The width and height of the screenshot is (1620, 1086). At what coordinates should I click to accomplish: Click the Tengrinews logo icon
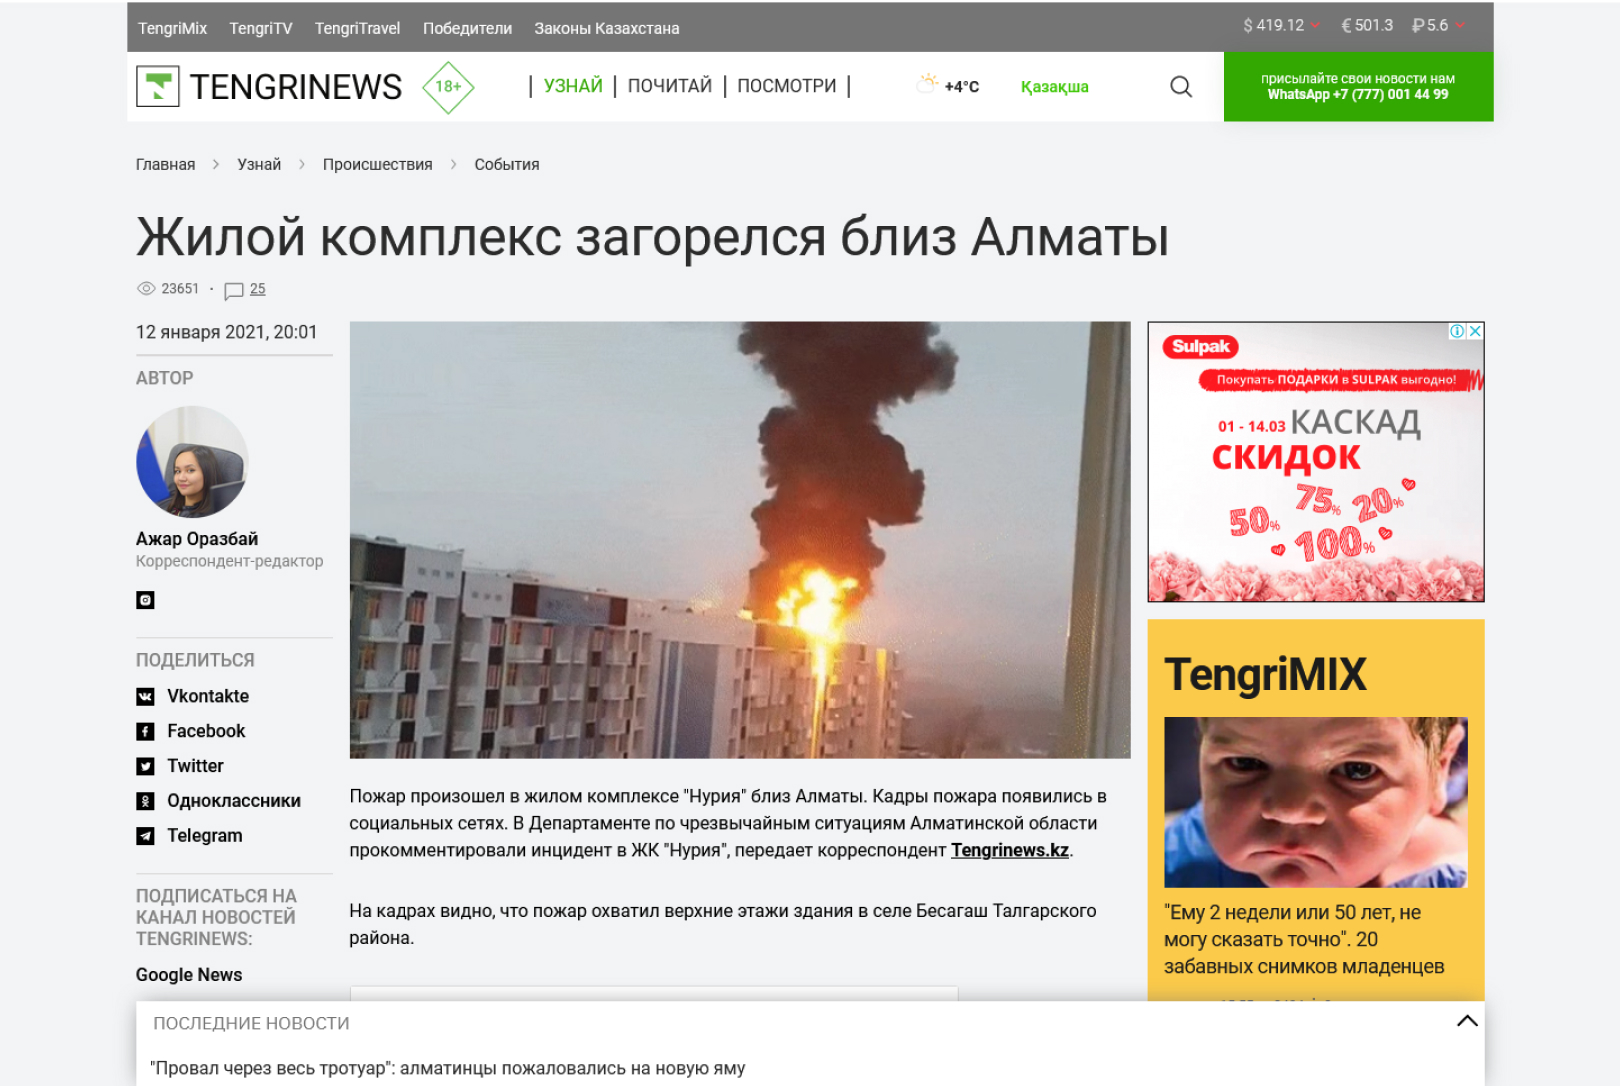tap(158, 87)
